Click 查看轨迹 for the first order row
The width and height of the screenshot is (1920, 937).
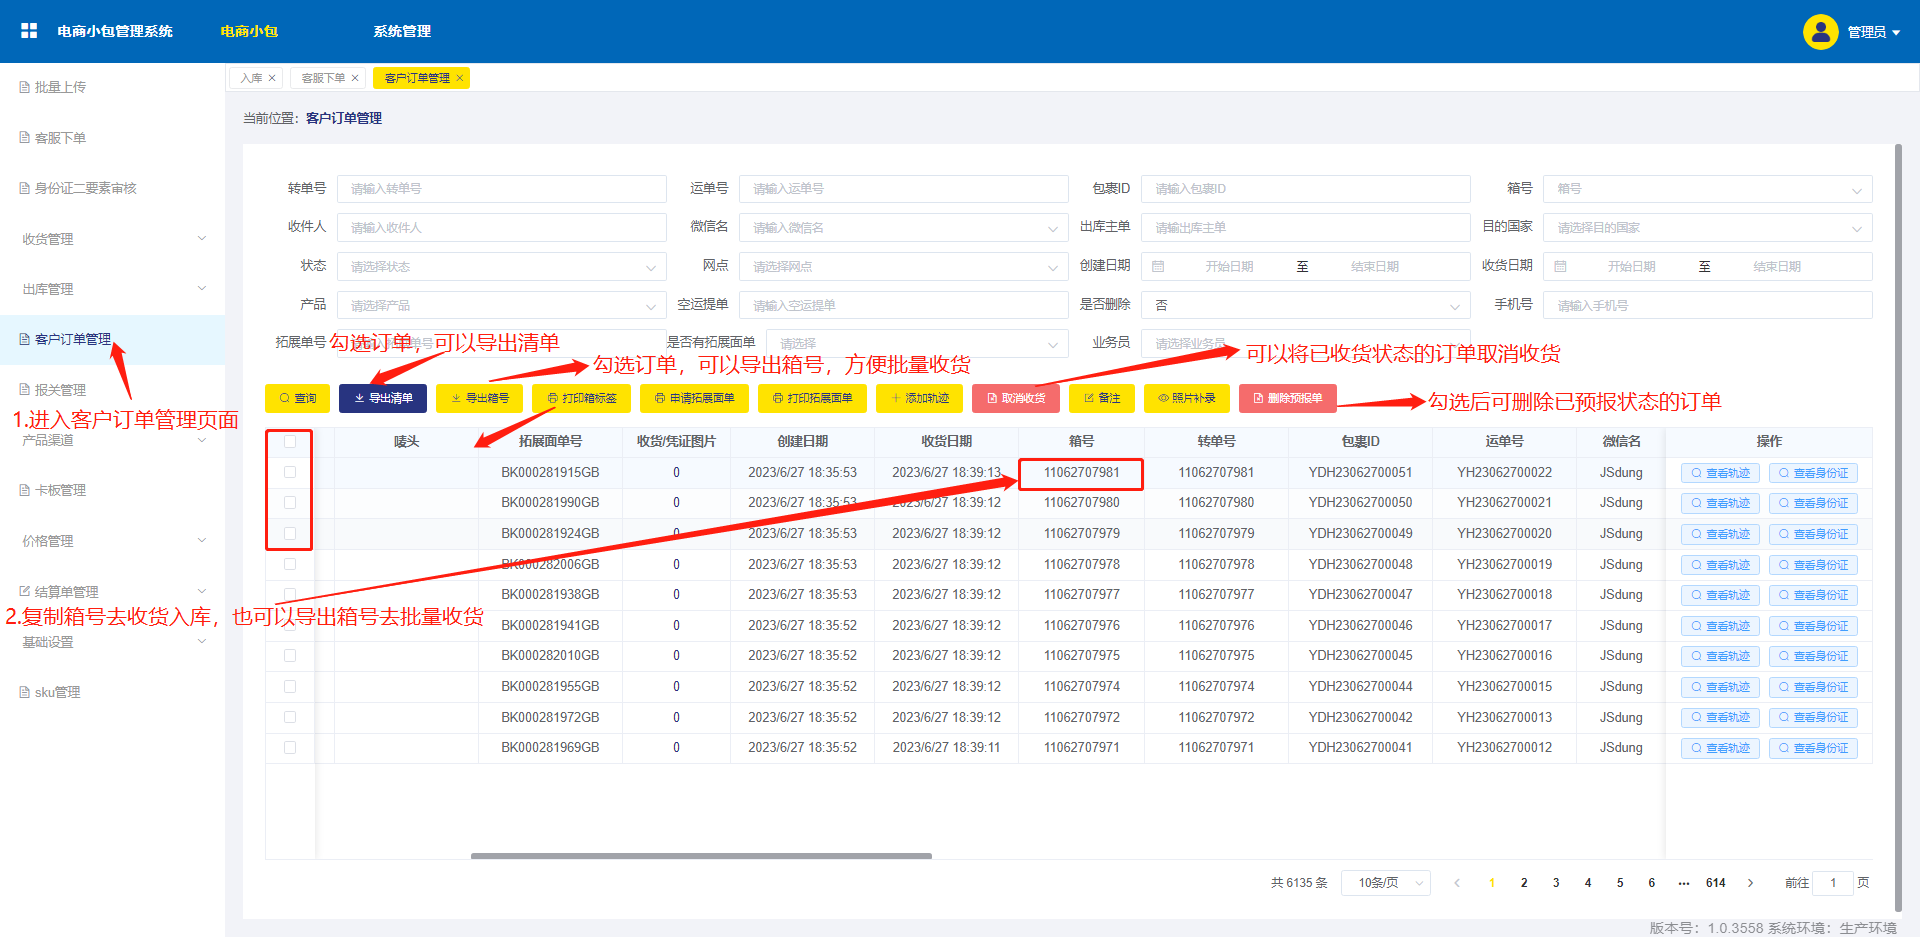(x=1720, y=473)
